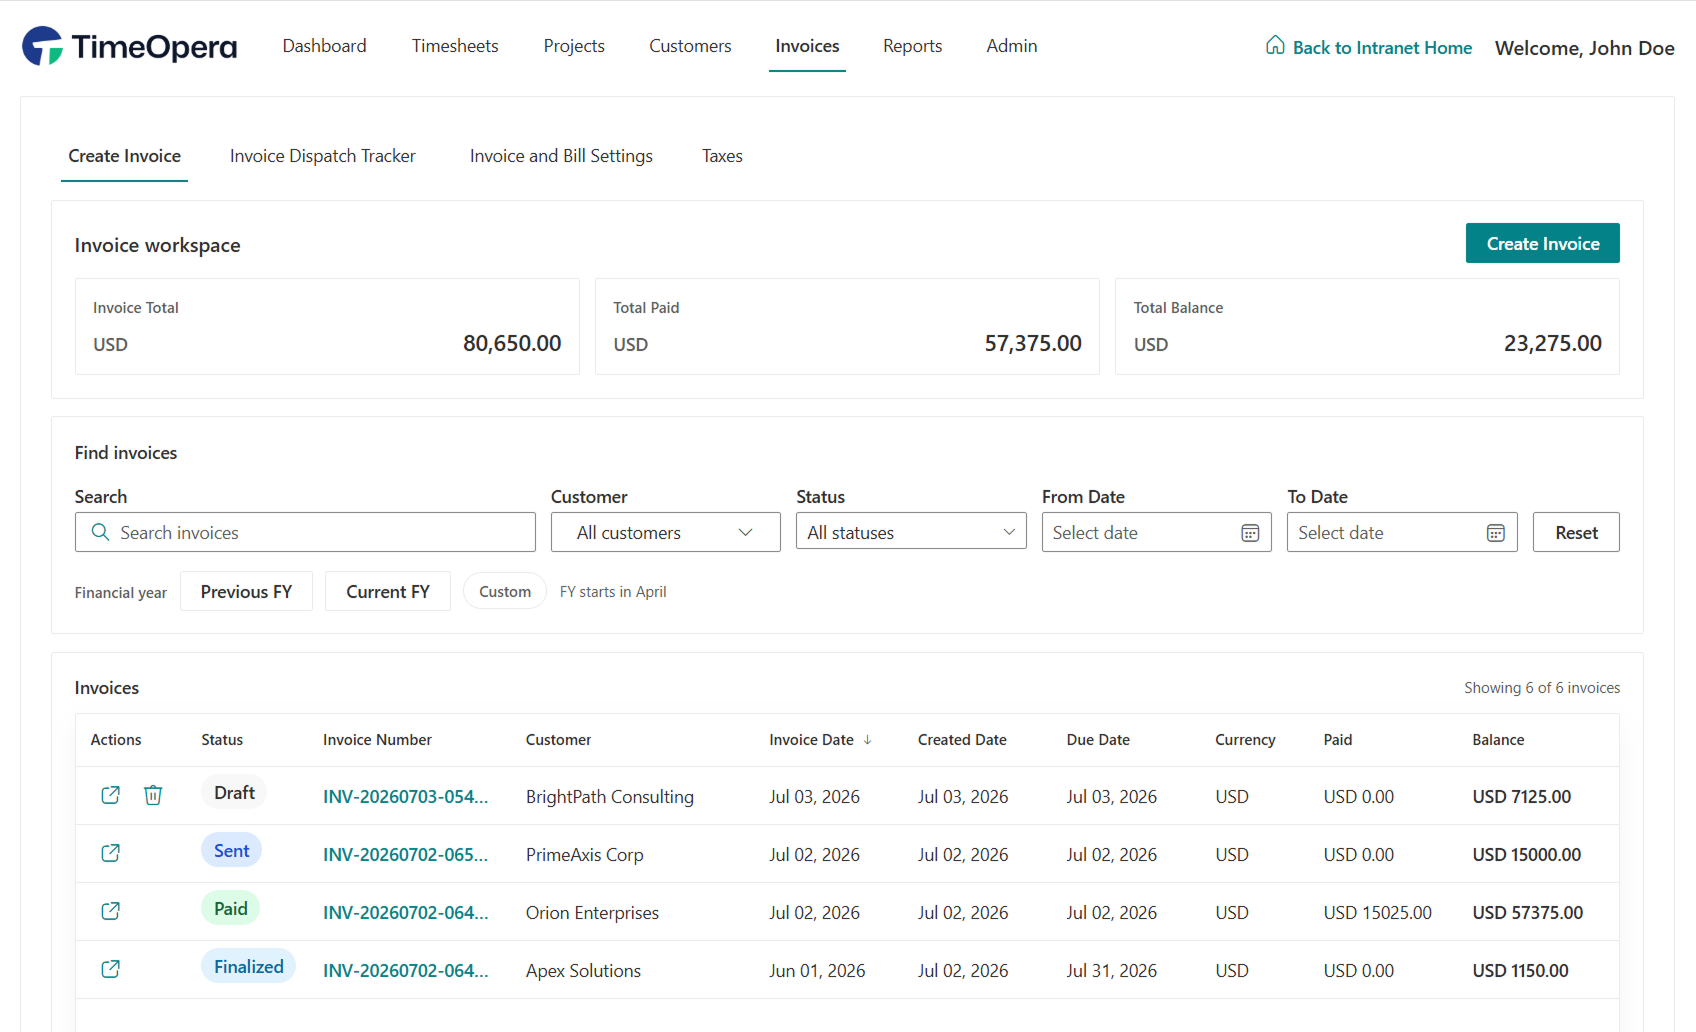Click the Jul 31, 2026 due date
The width and height of the screenshot is (1696, 1032).
pyautogui.click(x=1111, y=971)
